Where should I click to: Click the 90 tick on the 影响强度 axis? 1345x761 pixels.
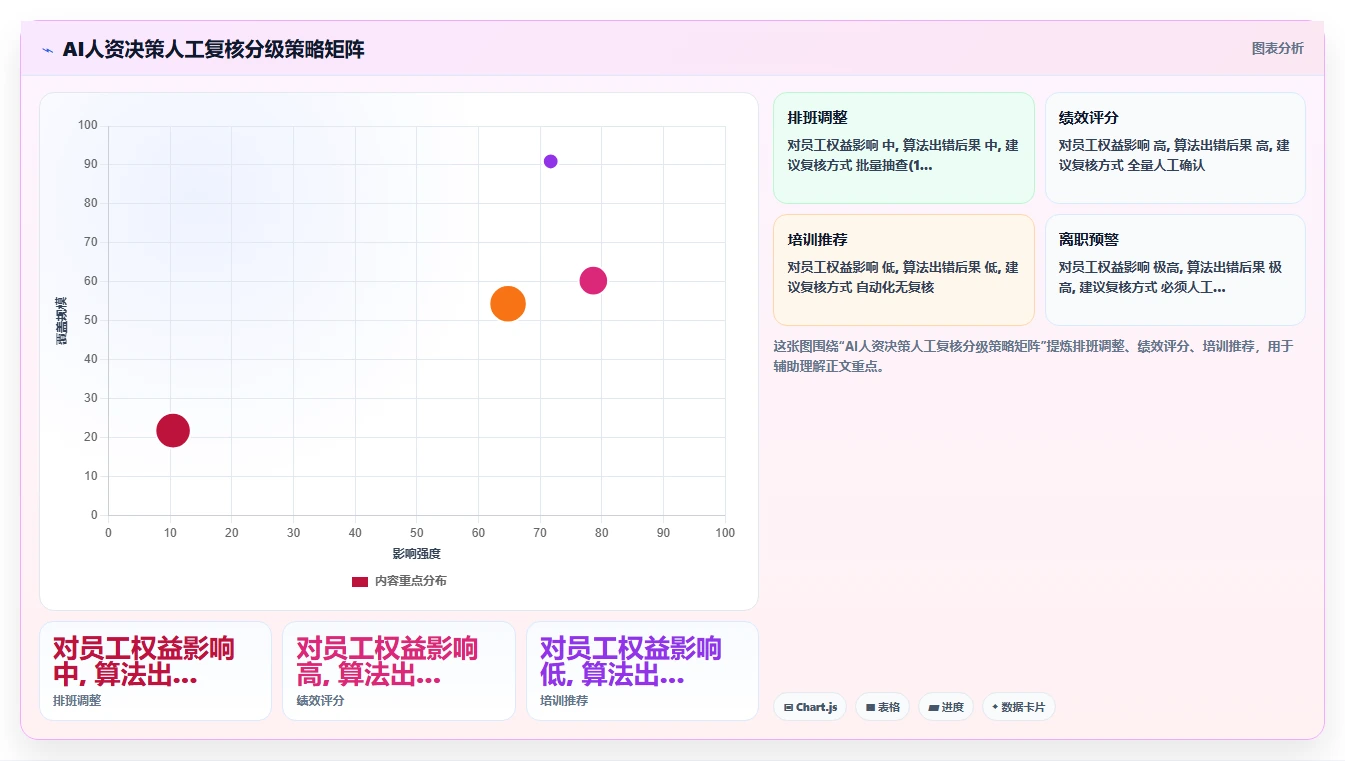click(663, 533)
